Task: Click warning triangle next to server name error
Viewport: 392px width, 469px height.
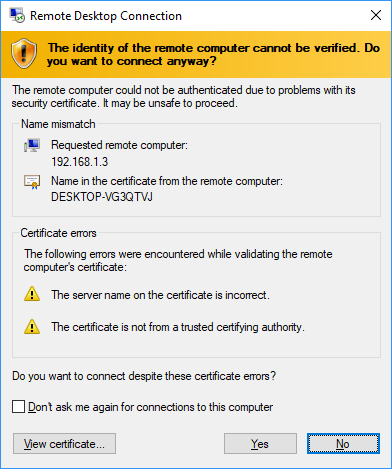Action: (x=32, y=294)
